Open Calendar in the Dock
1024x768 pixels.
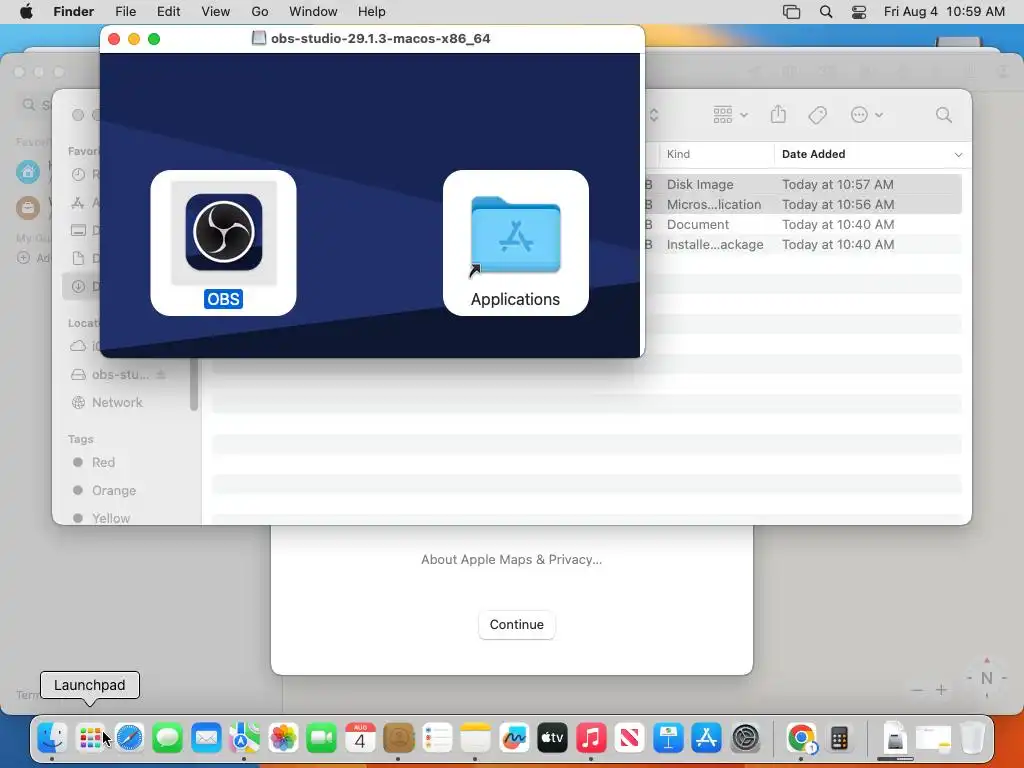(x=360, y=738)
